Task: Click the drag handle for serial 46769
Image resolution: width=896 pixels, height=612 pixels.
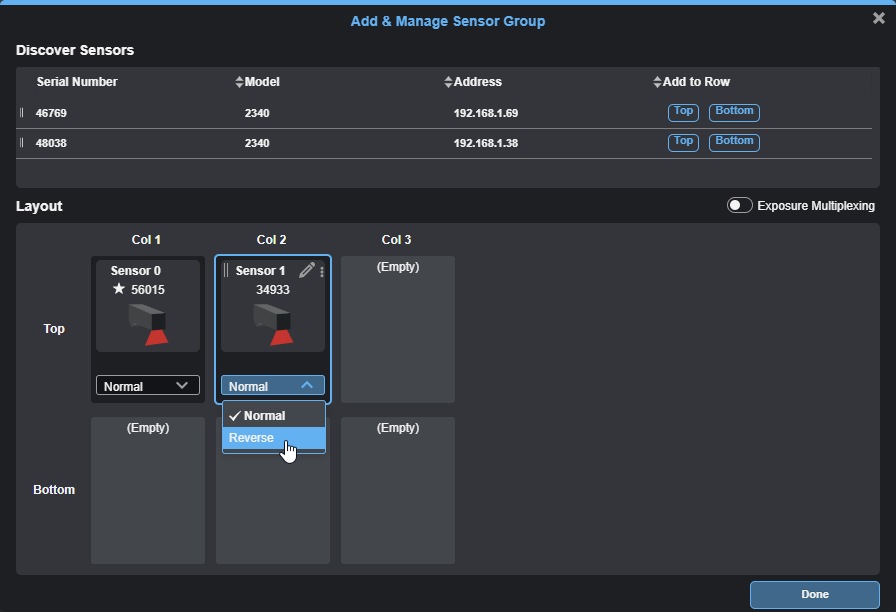Action: [22, 113]
